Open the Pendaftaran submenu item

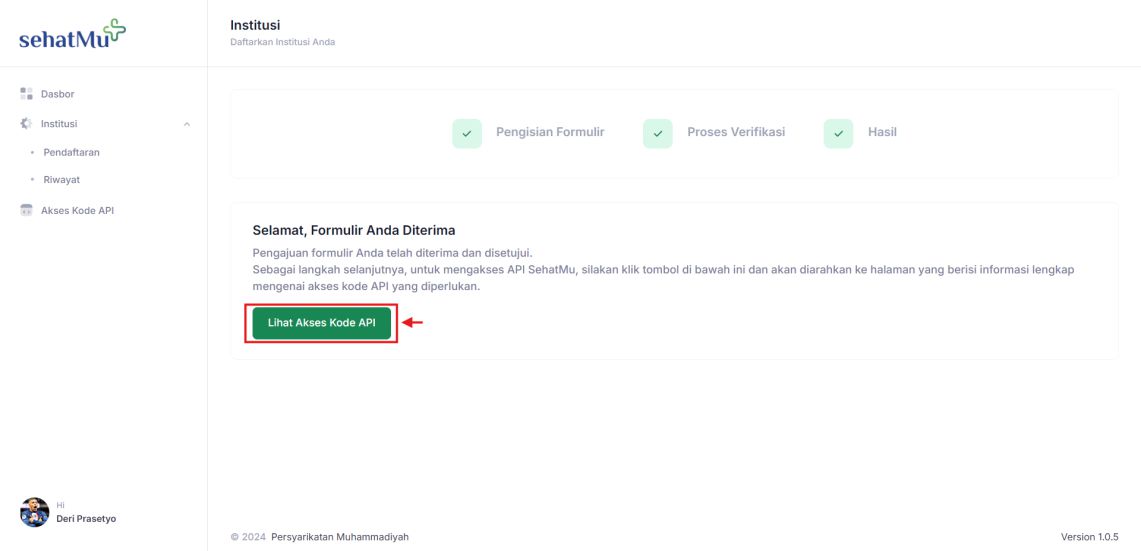click(71, 153)
